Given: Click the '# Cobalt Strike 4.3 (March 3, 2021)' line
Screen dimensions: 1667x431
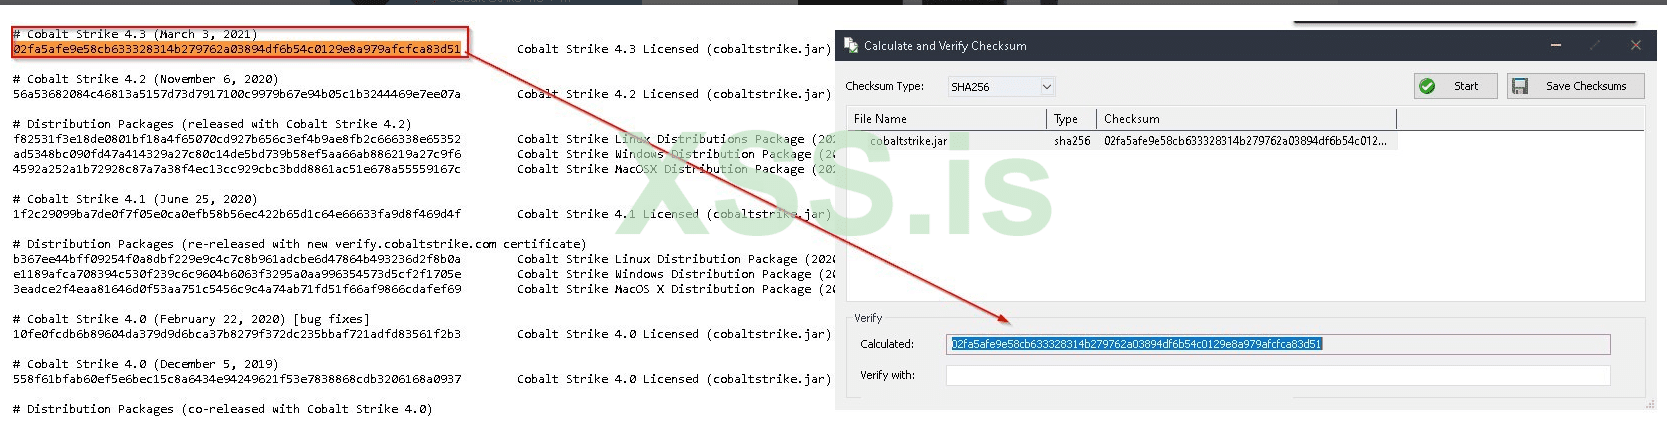Looking at the screenshot, I should coord(135,34).
